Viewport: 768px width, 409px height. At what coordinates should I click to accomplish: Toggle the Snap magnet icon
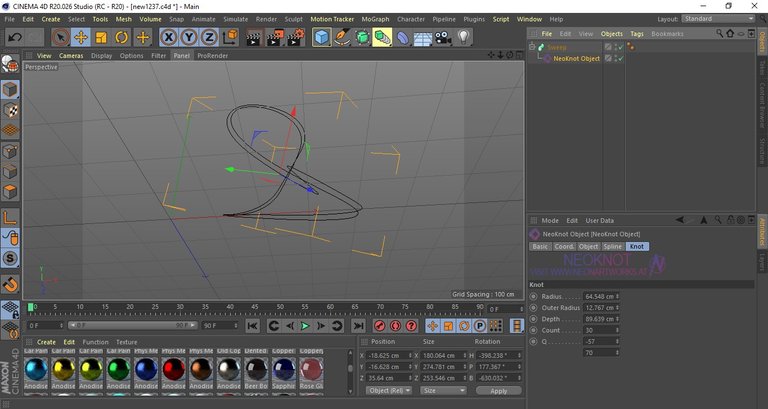coord(10,284)
